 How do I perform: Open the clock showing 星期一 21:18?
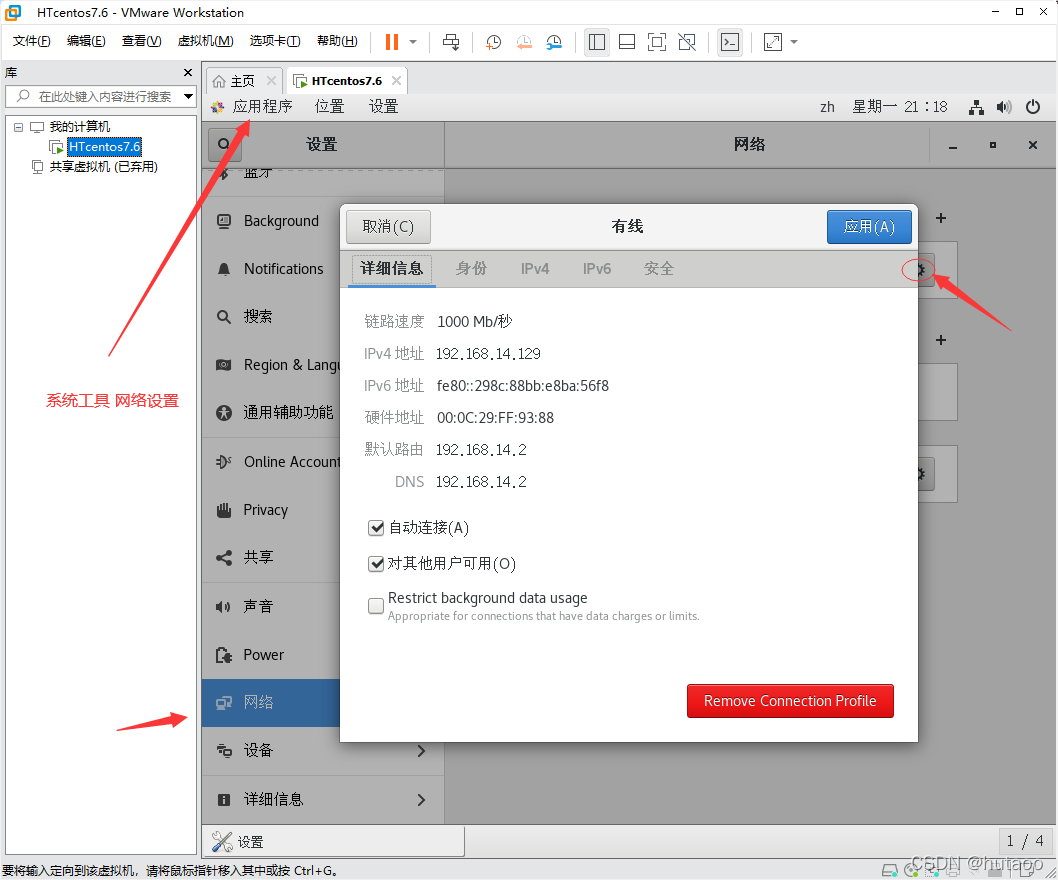pos(899,107)
